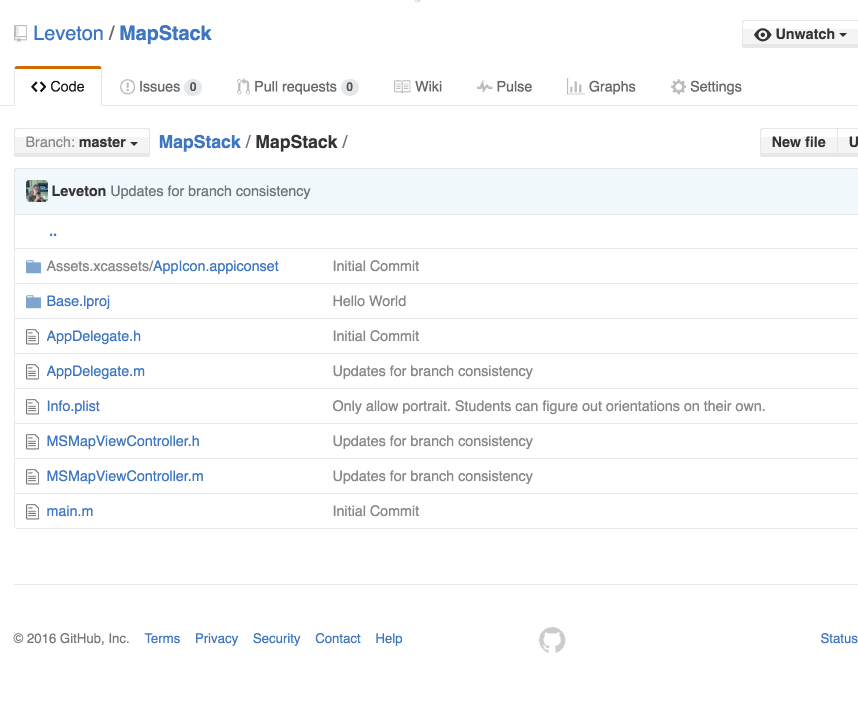
Task: Open the Pulse tab
Action: coord(504,87)
